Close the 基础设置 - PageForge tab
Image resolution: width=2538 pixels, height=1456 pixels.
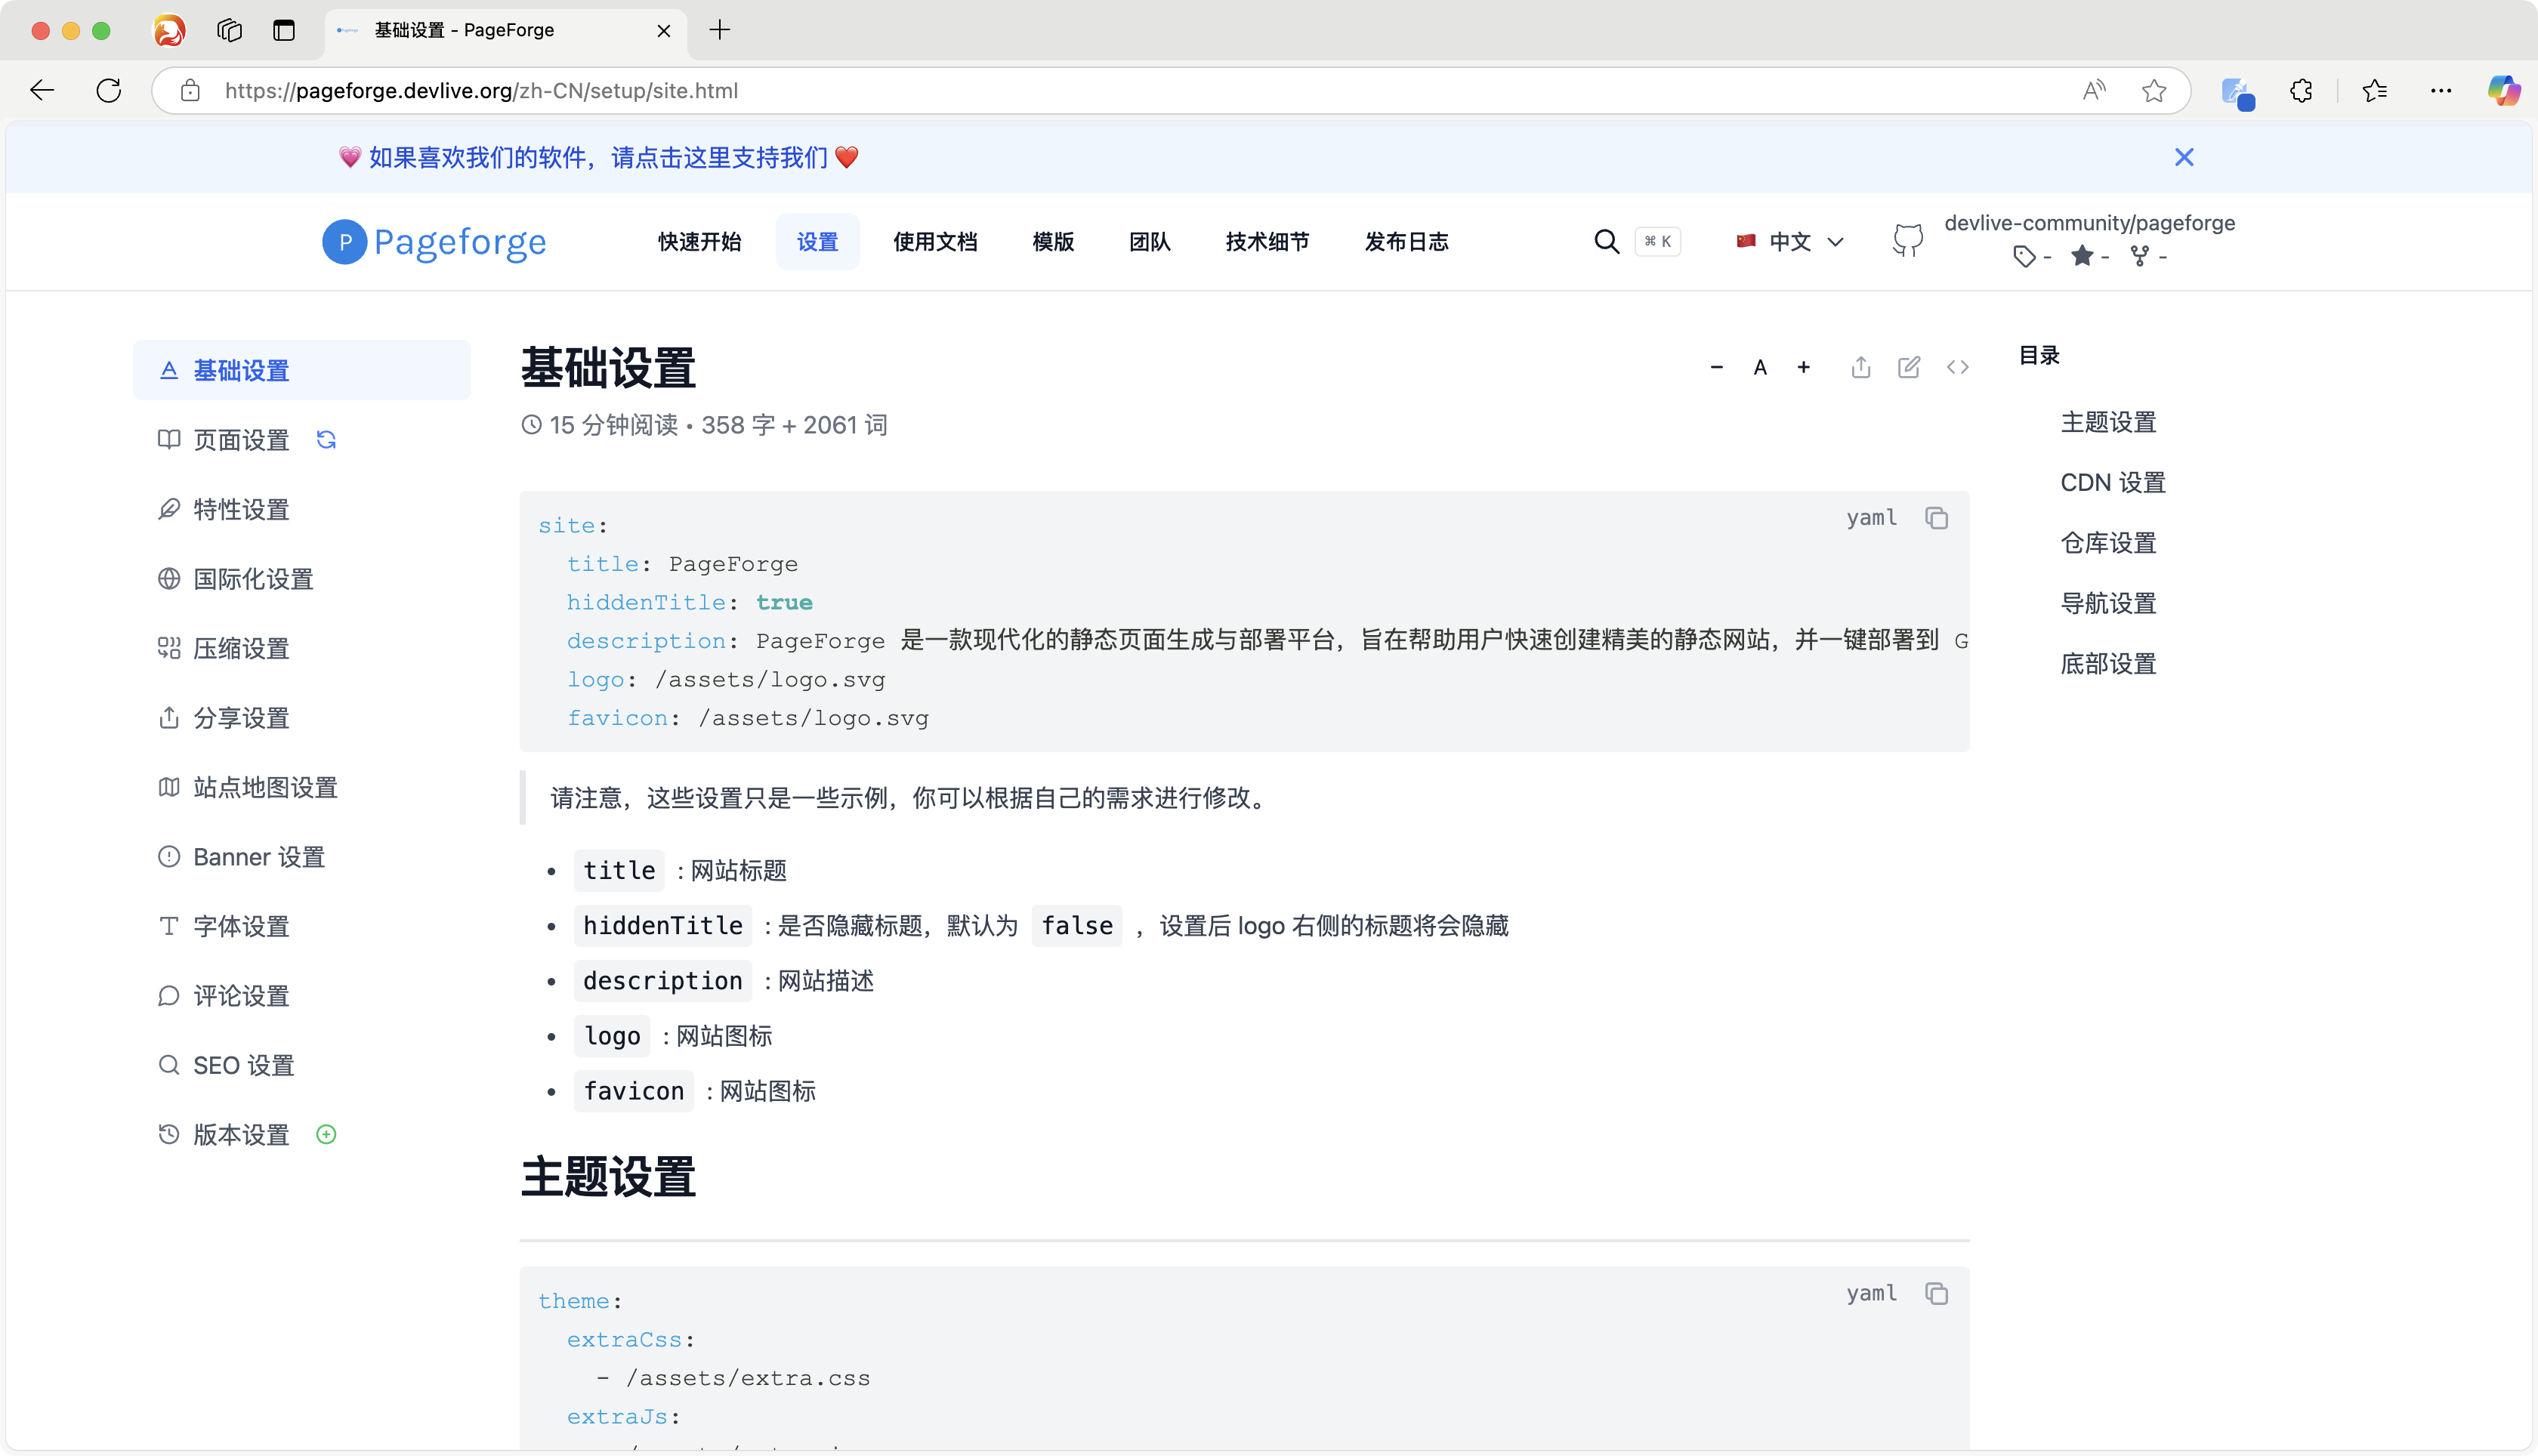point(663,31)
